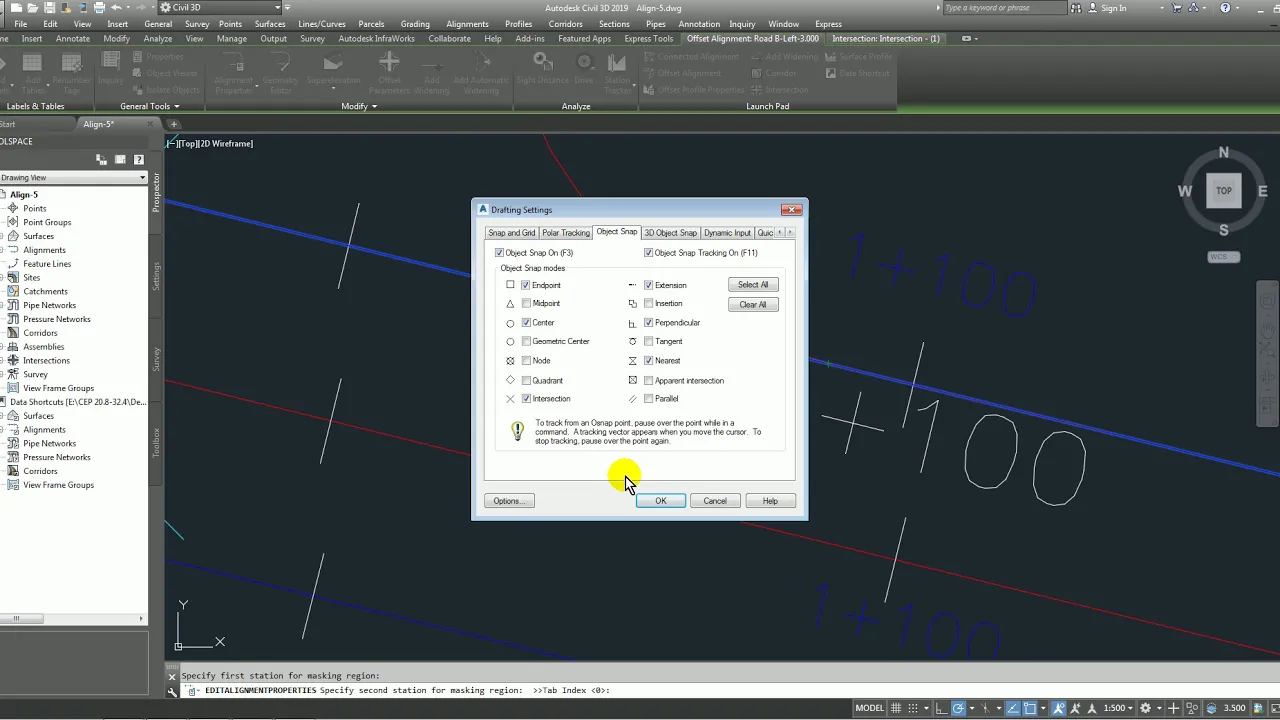Toggle polar tracking icon in status bar

click(x=959, y=708)
